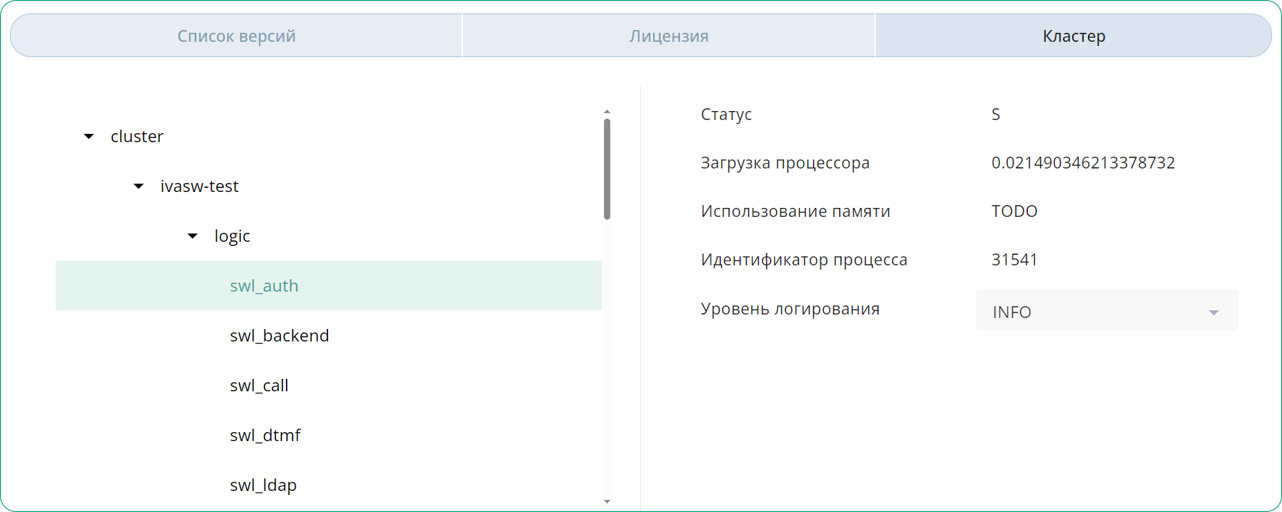Click the Загрузка процессора value
This screenshot has width=1282, height=512.
(x=1083, y=162)
